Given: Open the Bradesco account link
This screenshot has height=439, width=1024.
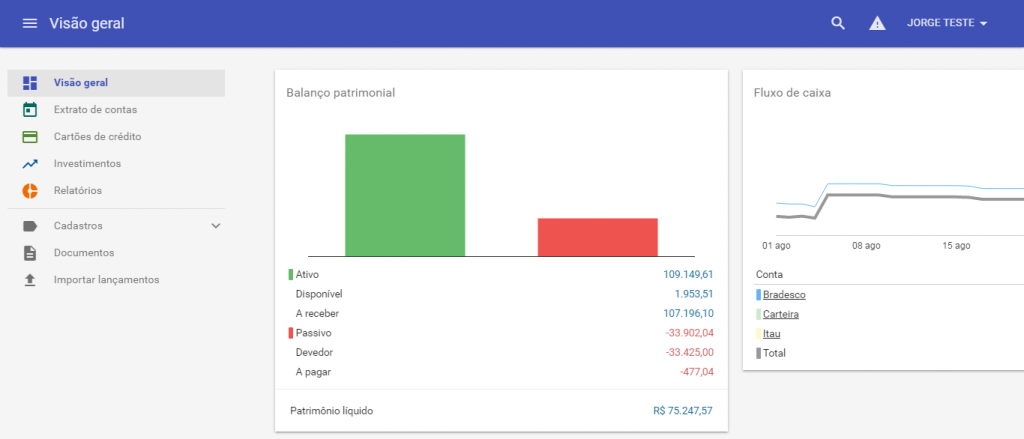Looking at the screenshot, I should click(784, 295).
